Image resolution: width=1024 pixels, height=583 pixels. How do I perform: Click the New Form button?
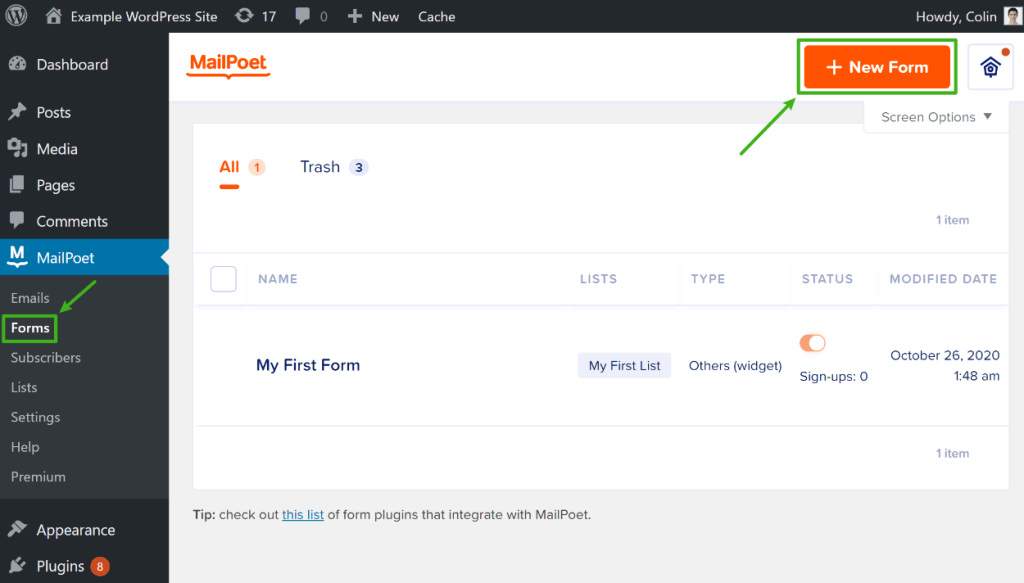[876, 67]
